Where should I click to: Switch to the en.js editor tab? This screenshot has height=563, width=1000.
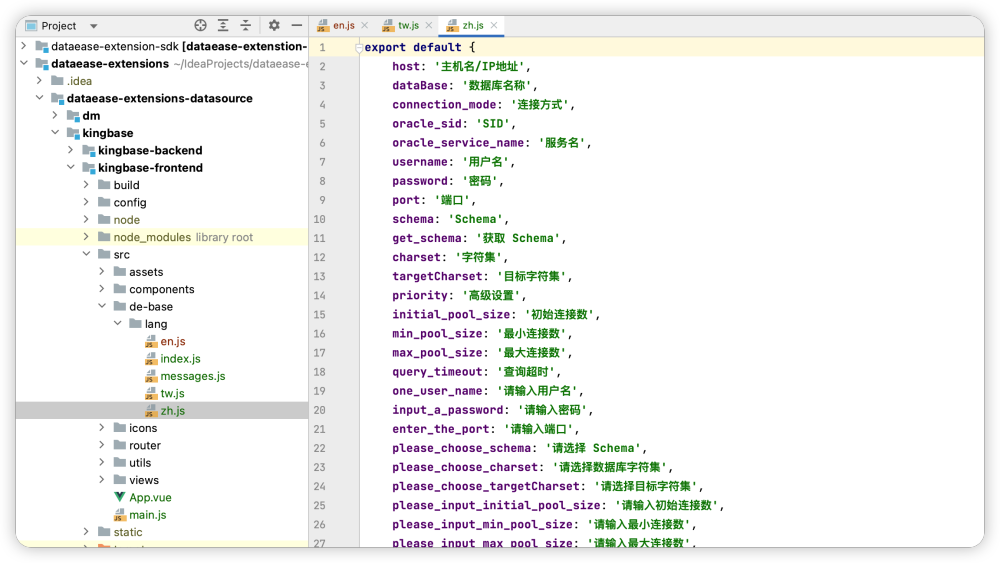pyautogui.click(x=344, y=26)
